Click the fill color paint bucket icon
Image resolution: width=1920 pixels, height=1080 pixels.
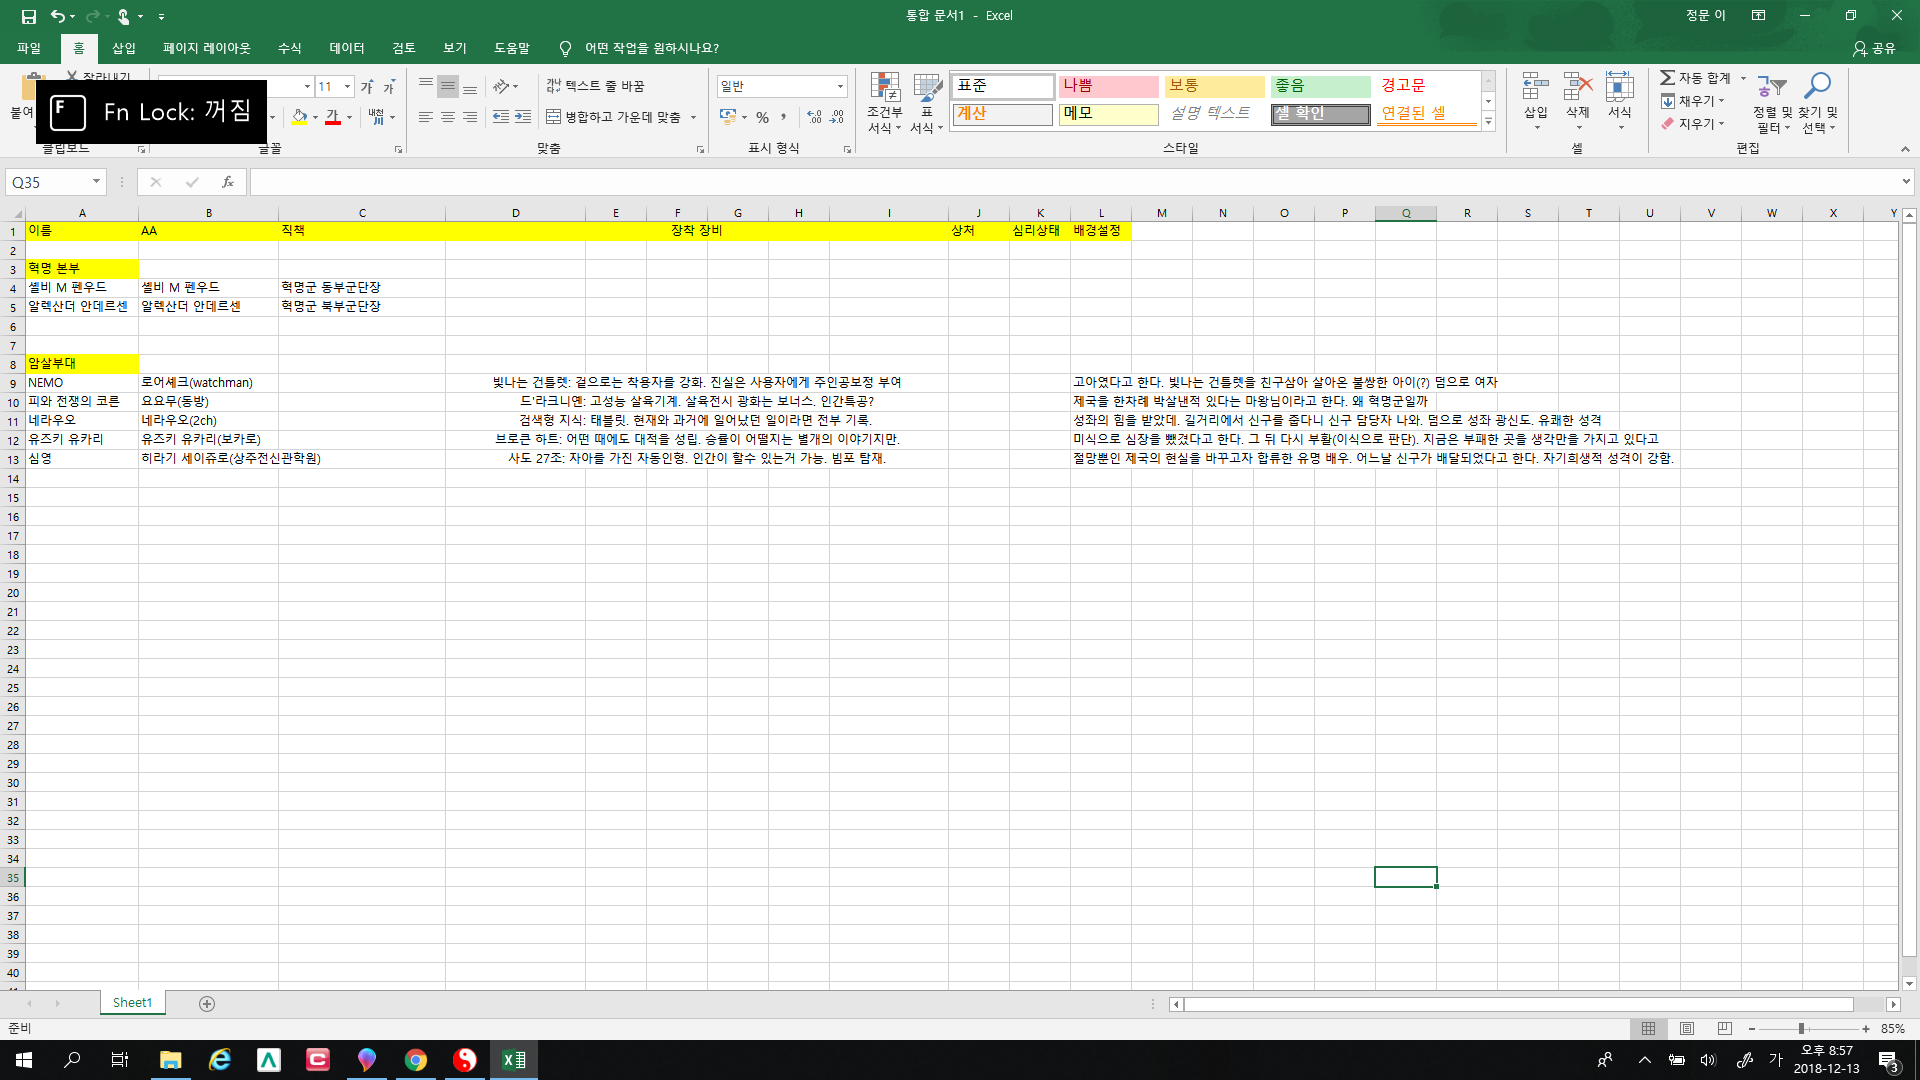pos(299,117)
